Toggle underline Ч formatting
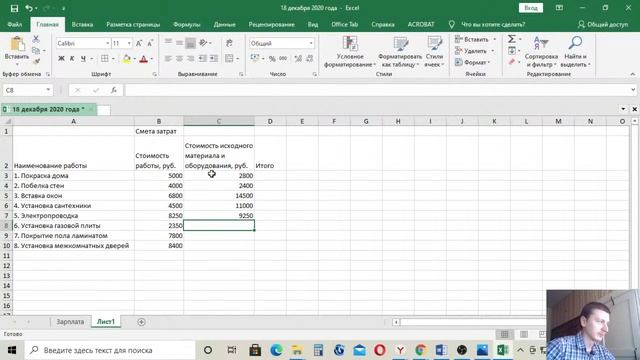The height and width of the screenshot is (360, 640). [x=83, y=59]
